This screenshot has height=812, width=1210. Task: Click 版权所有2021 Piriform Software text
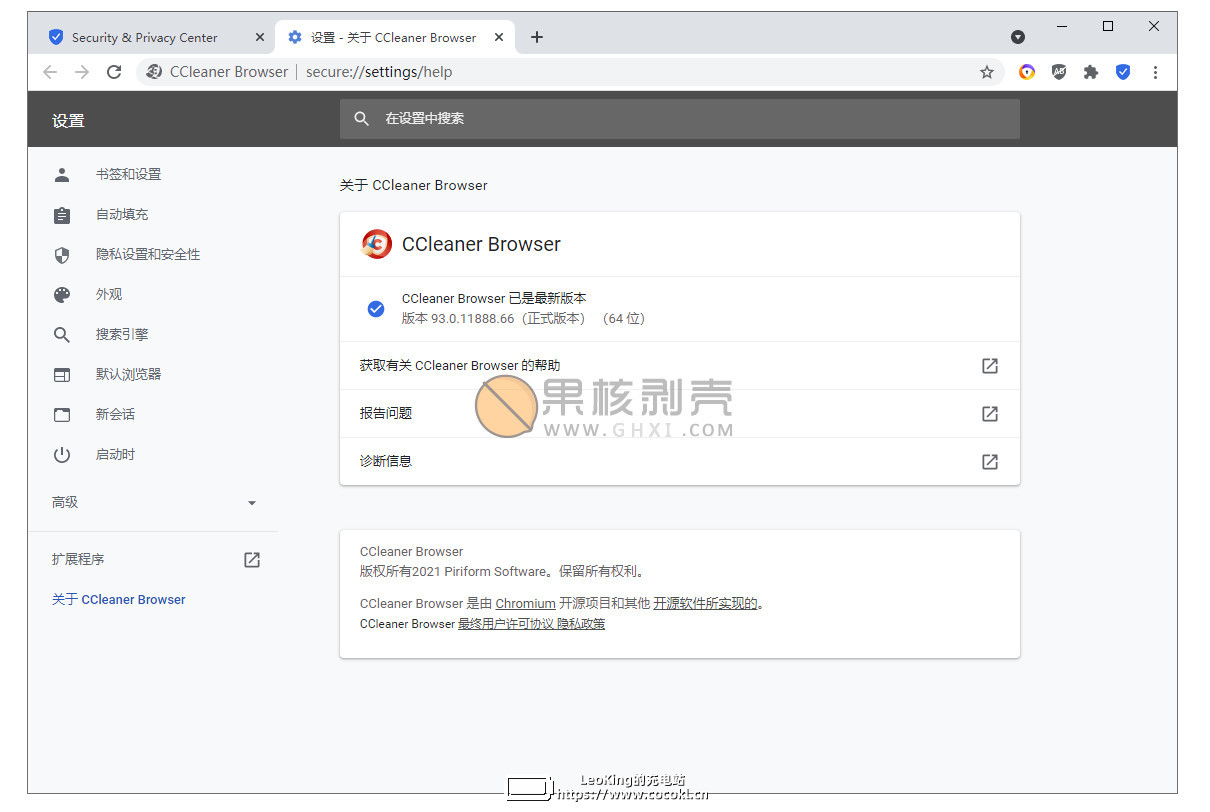454,572
